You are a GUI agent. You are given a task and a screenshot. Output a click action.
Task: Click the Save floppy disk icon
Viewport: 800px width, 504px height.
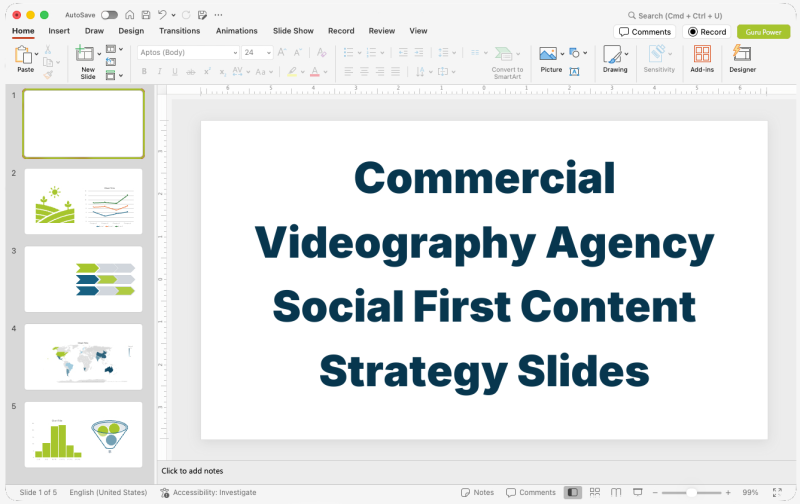pos(145,15)
